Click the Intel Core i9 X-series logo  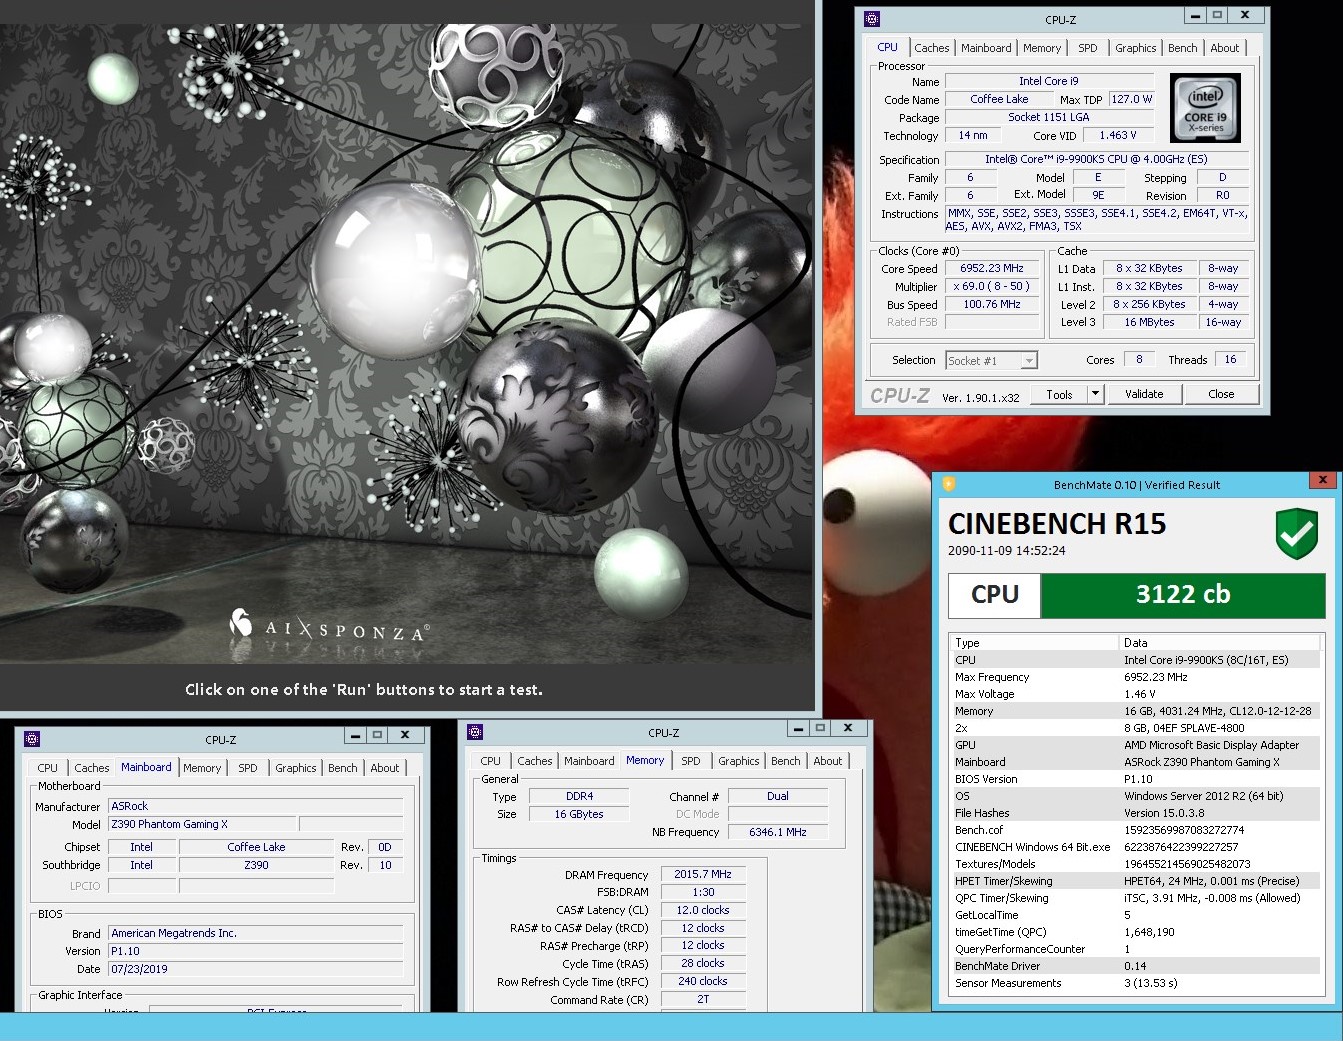(x=1205, y=108)
